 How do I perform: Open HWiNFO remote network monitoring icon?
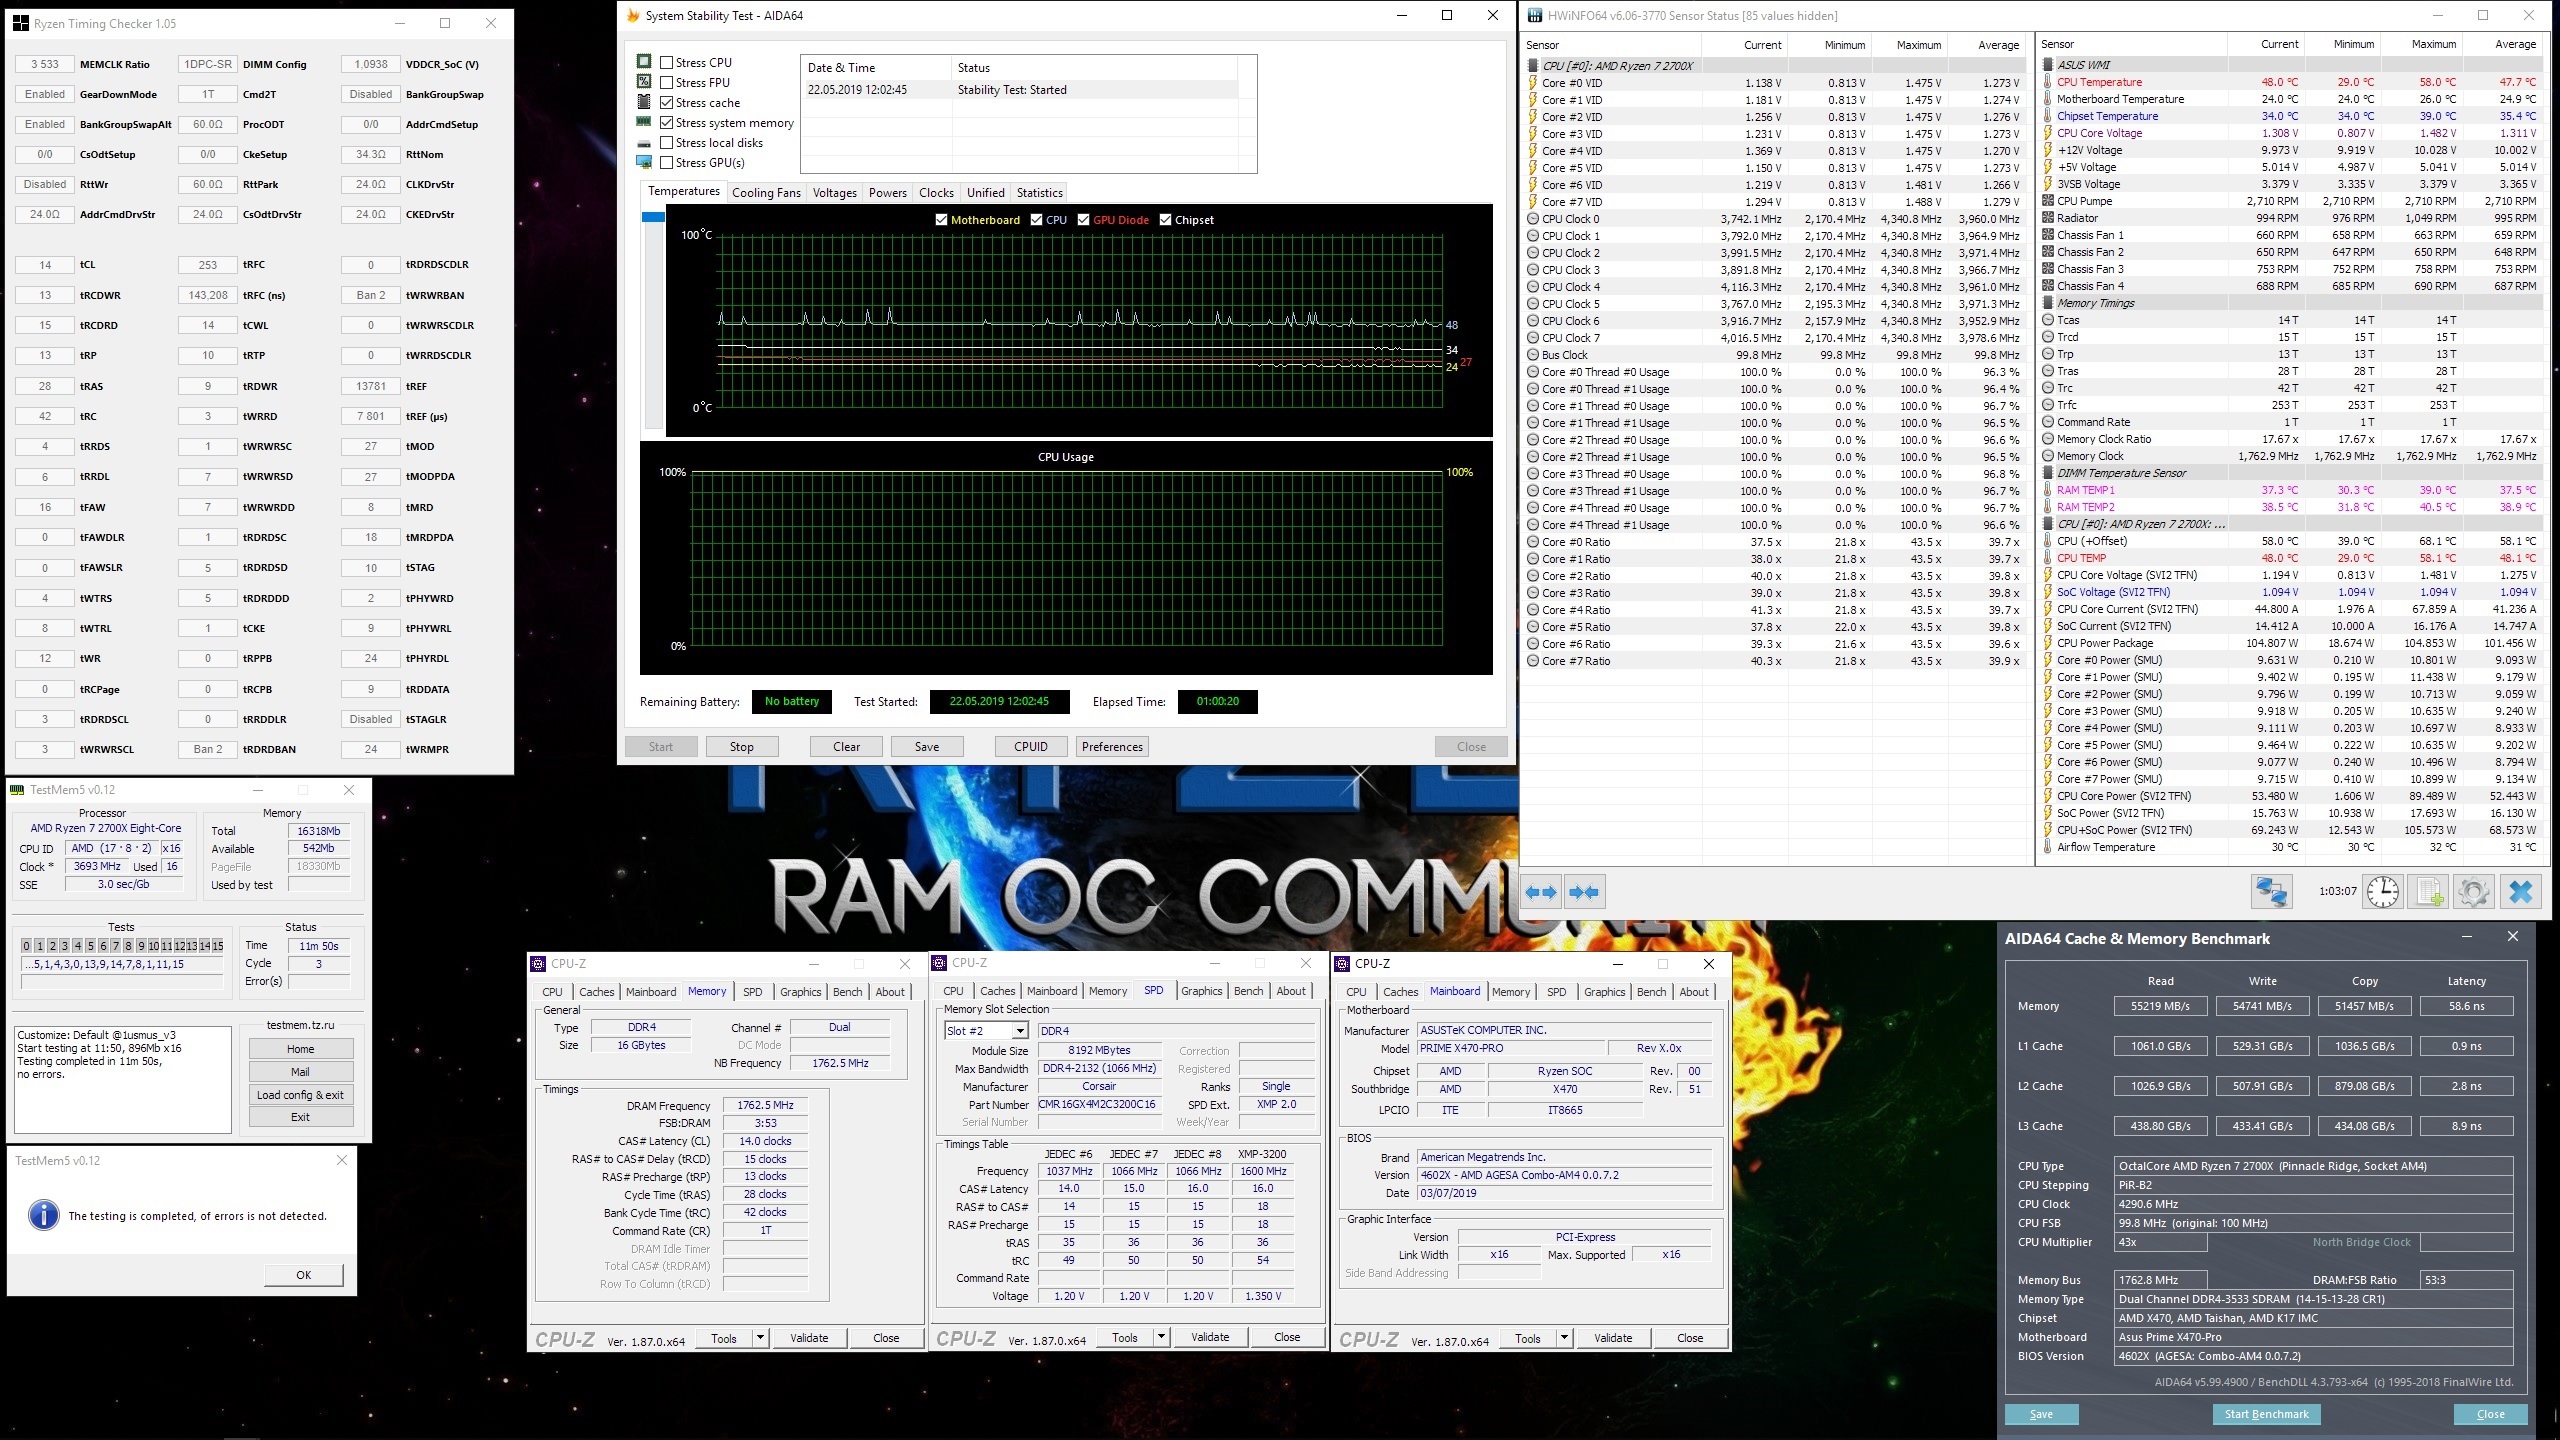pyautogui.click(x=2271, y=891)
